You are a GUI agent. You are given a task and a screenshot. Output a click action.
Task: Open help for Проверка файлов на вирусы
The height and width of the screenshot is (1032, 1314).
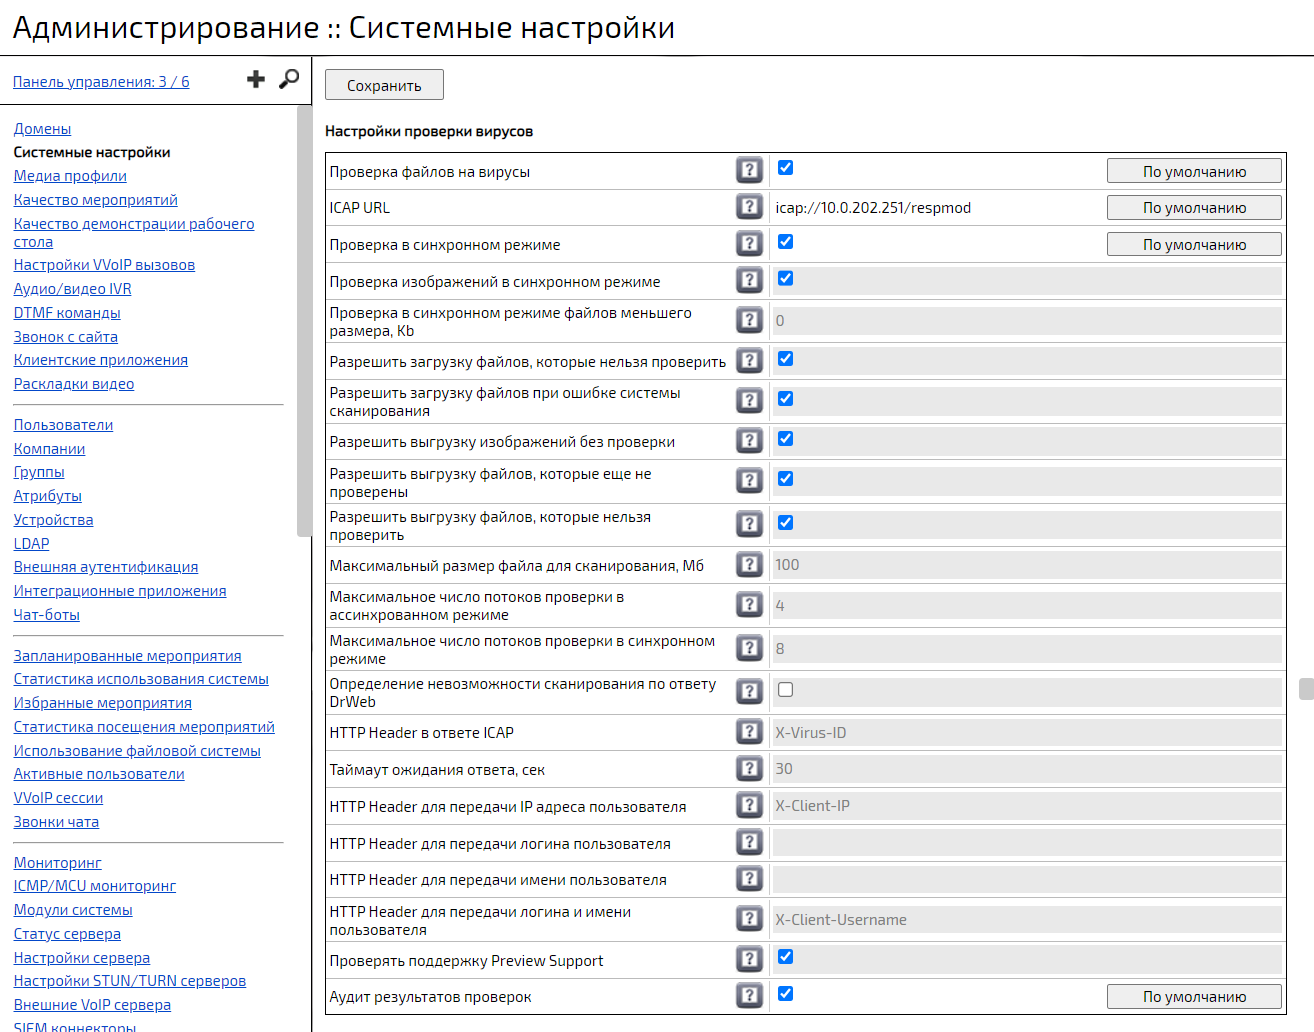[749, 170]
